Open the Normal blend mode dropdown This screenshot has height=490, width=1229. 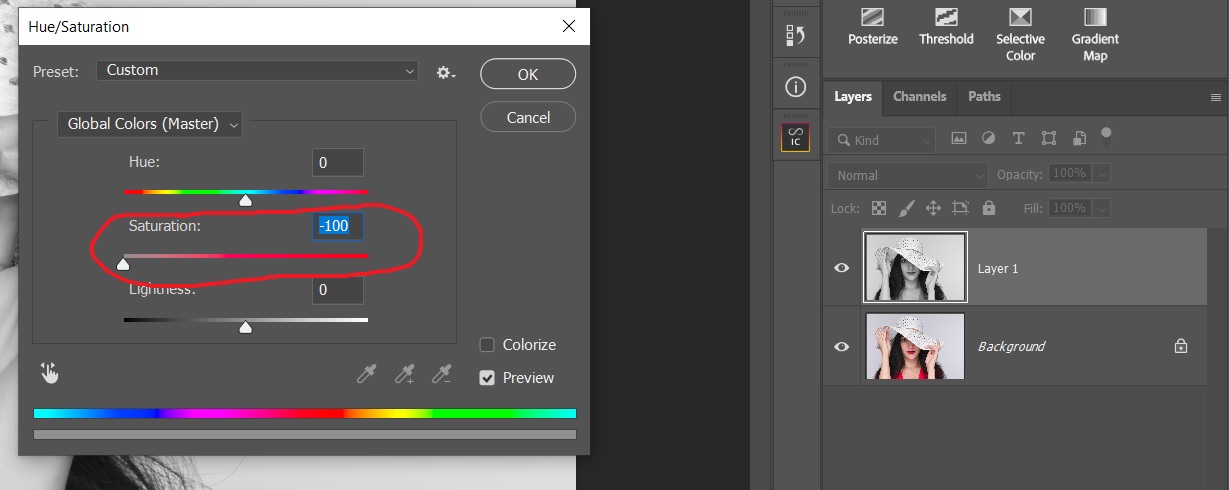pyautogui.click(x=907, y=175)
